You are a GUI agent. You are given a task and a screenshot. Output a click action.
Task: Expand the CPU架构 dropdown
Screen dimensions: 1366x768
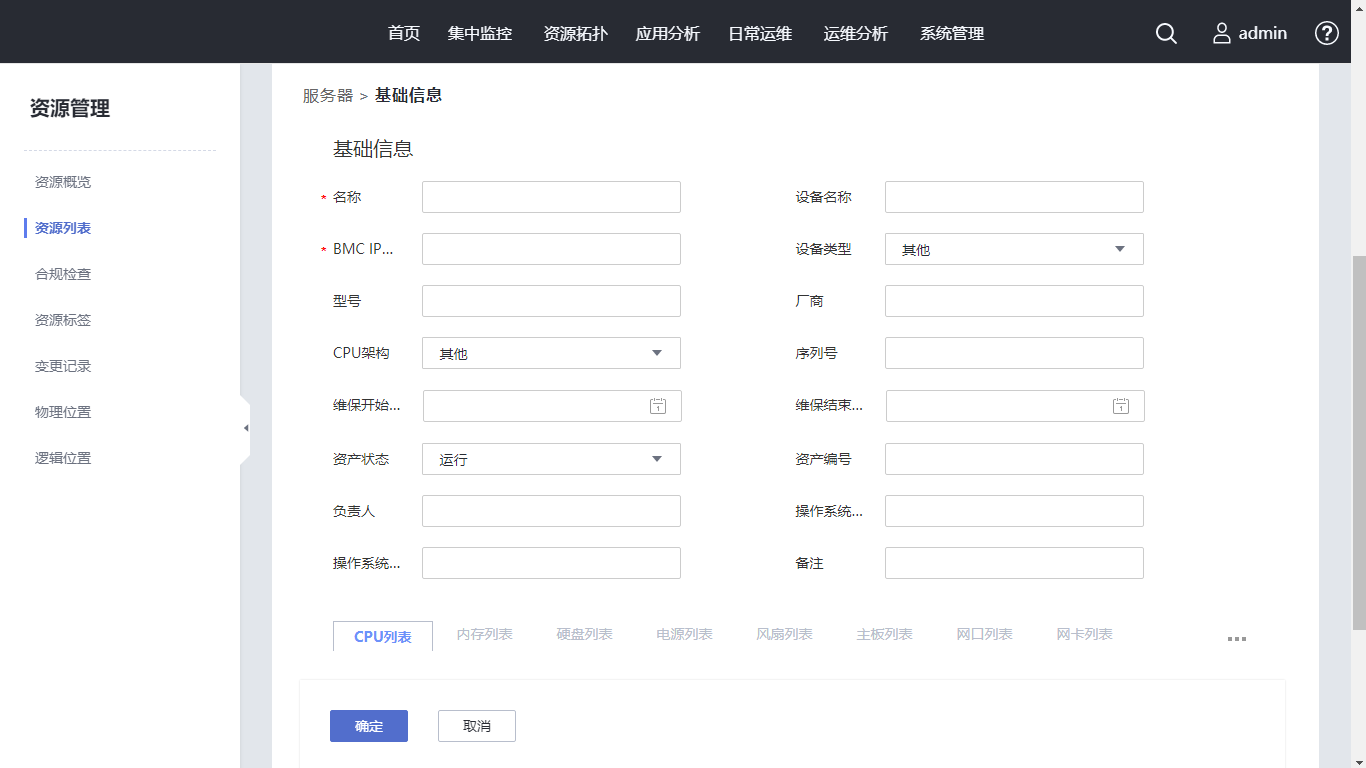tap(551, 353)
